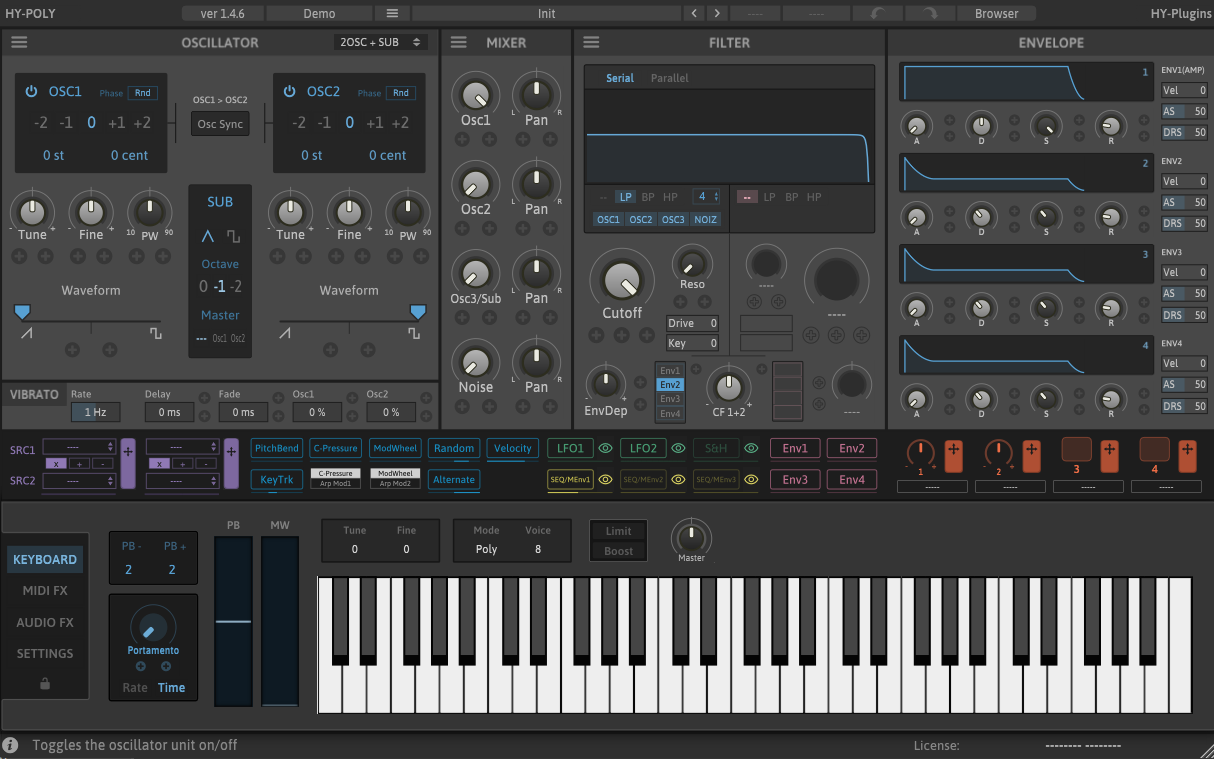The width and height of the screenshot is (1214, 759).
Task: Open the Filter section hamburger menu
Action: 590,42
